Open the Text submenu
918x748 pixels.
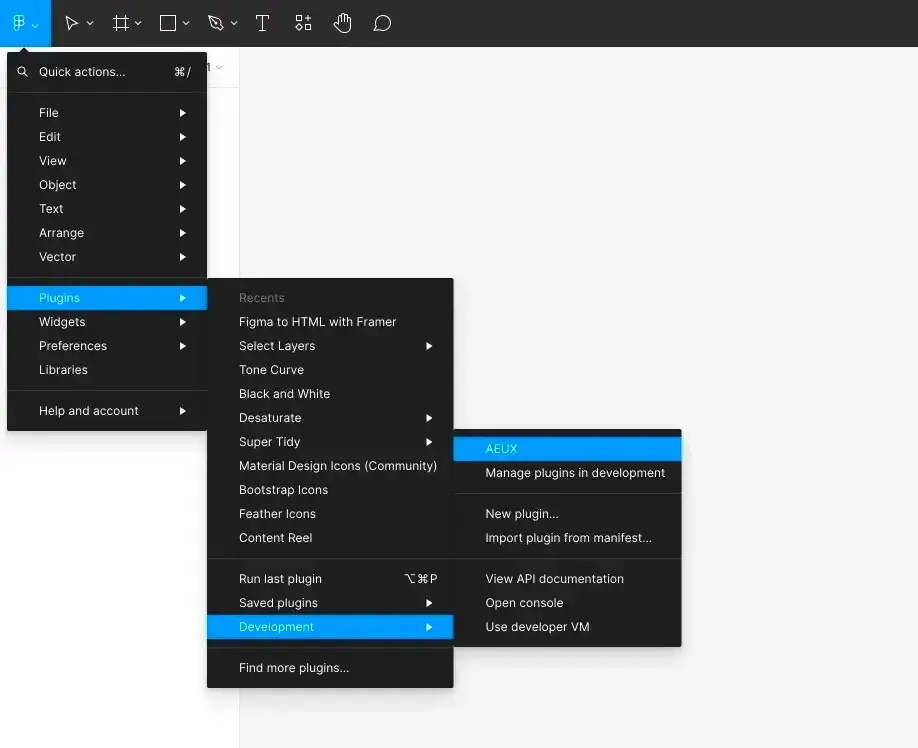pos(107,208)
